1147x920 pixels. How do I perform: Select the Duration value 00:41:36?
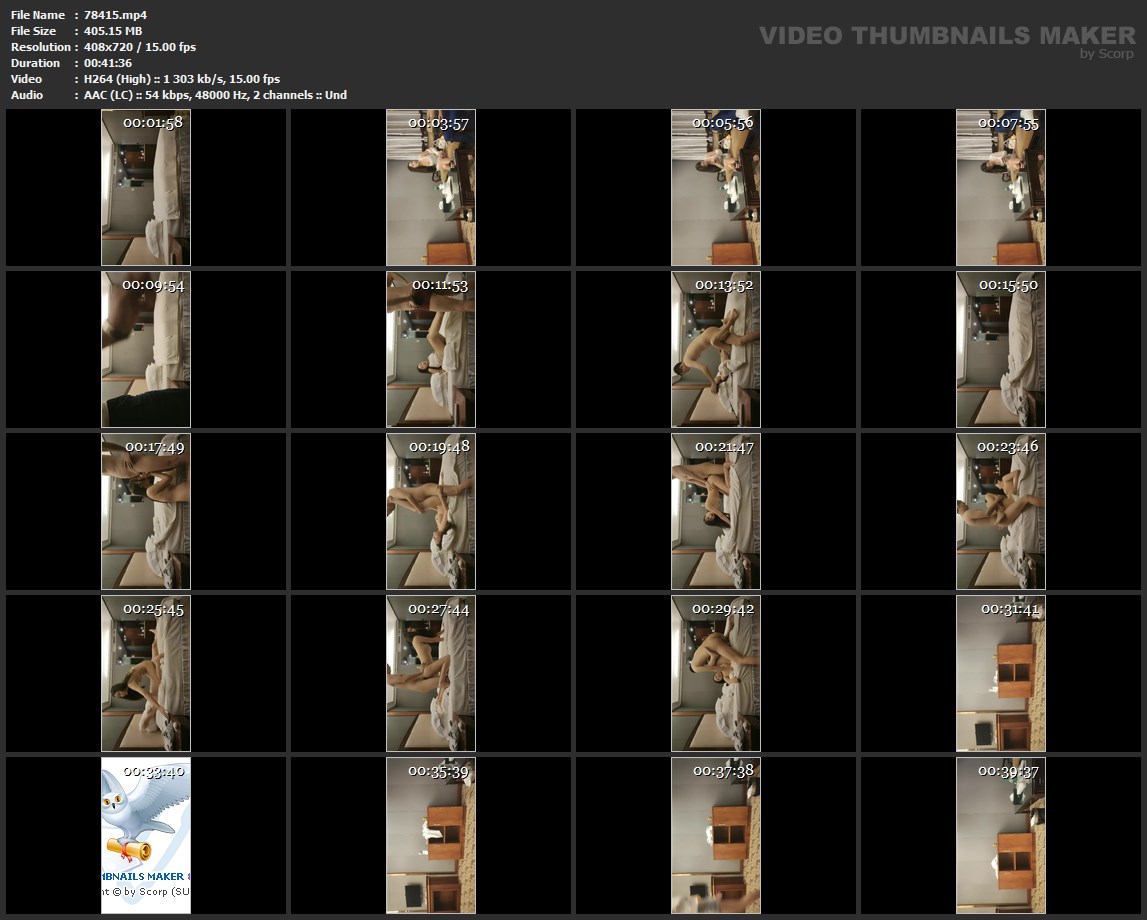[108, 63]
